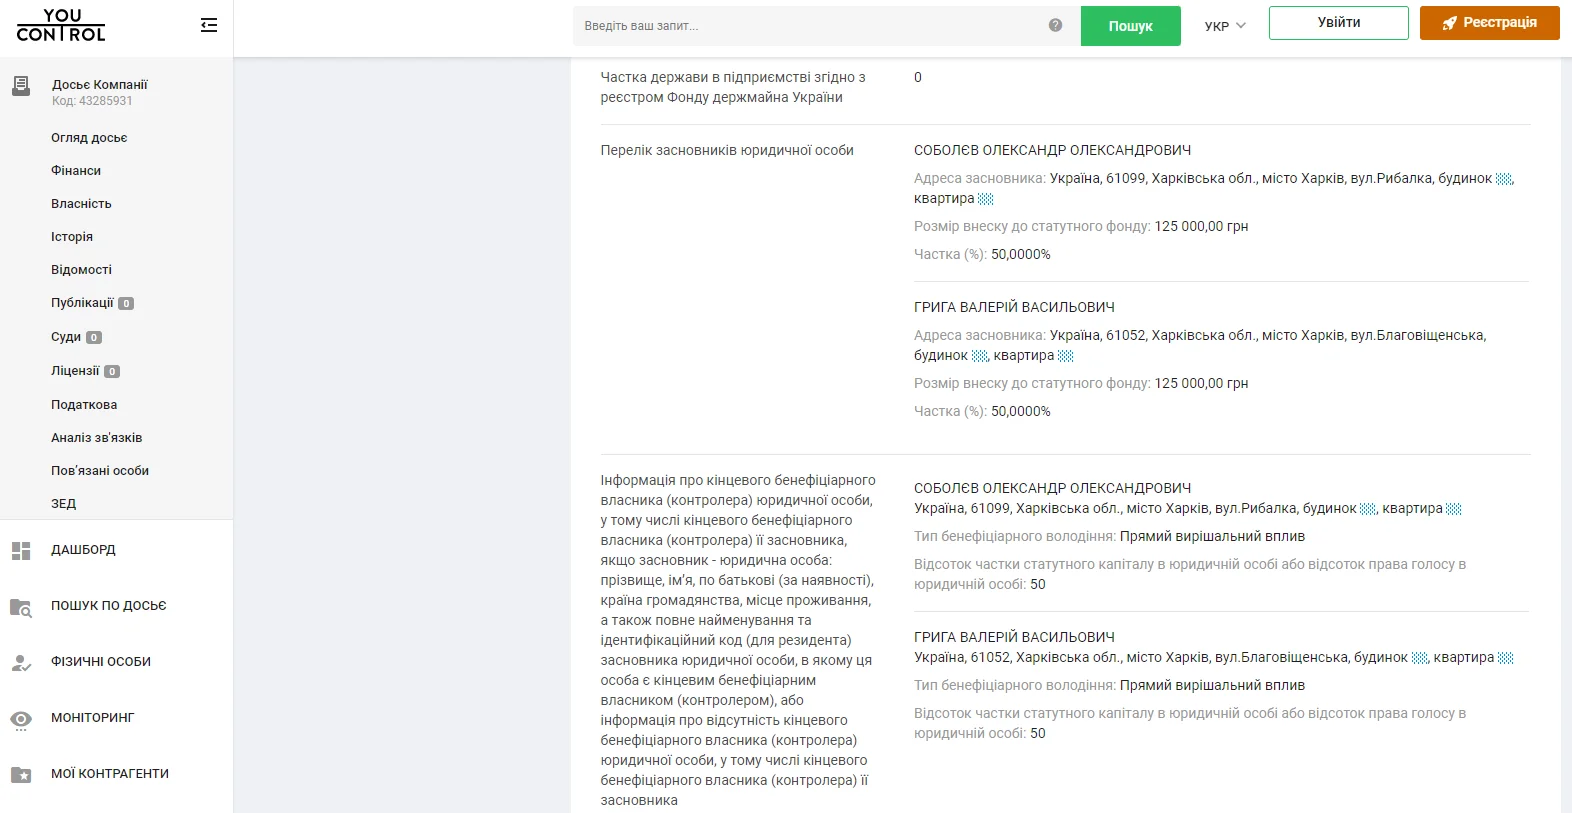Image resolution: width=1572 pixels, height=813 pixels.
Task: Click the company dossier document icon
Action: (21, 87)
